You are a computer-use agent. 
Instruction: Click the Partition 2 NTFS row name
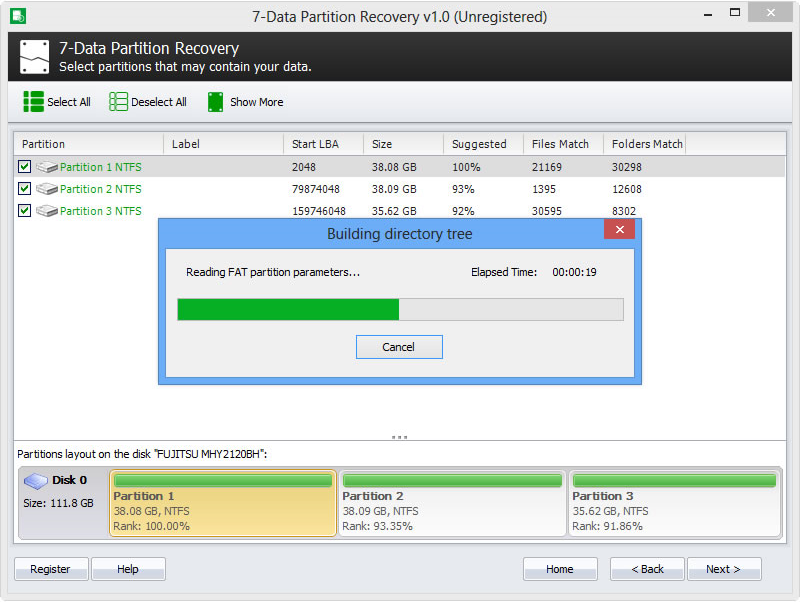101,189
